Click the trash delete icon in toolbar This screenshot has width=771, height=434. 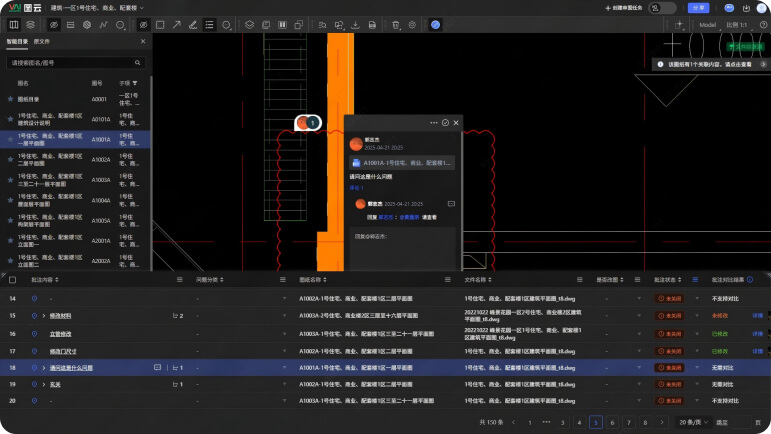(396, 24)
